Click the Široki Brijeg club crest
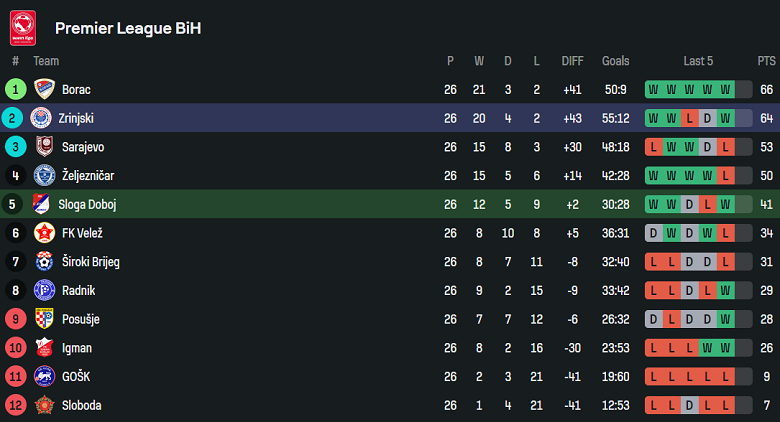This screenshot has height=422, width=780. (43, 262)
